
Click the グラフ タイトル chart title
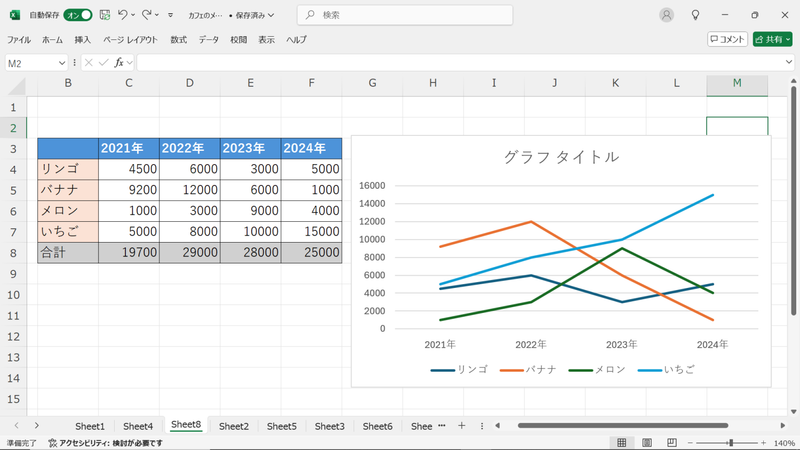[x=561, y=157]
